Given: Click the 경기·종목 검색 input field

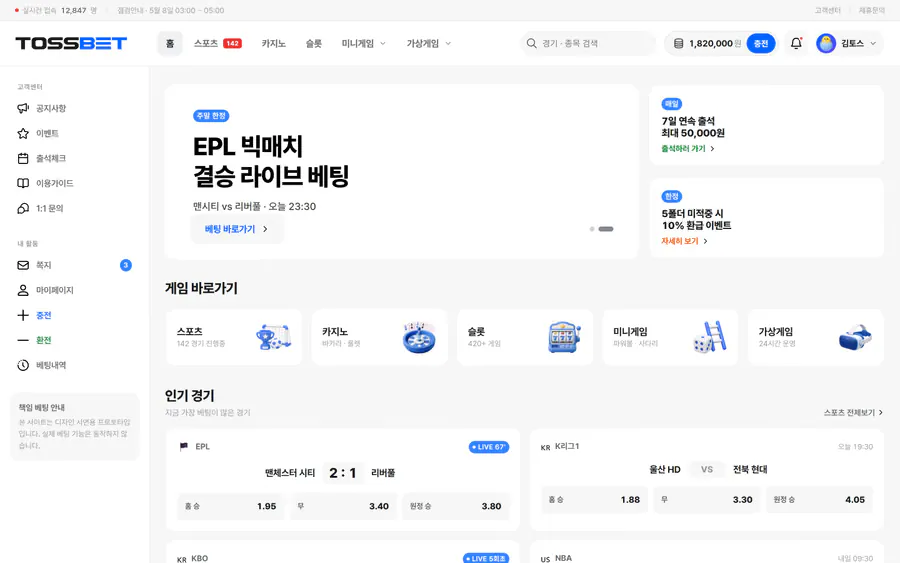Looking at the screenshot, I should pos(588,44).
